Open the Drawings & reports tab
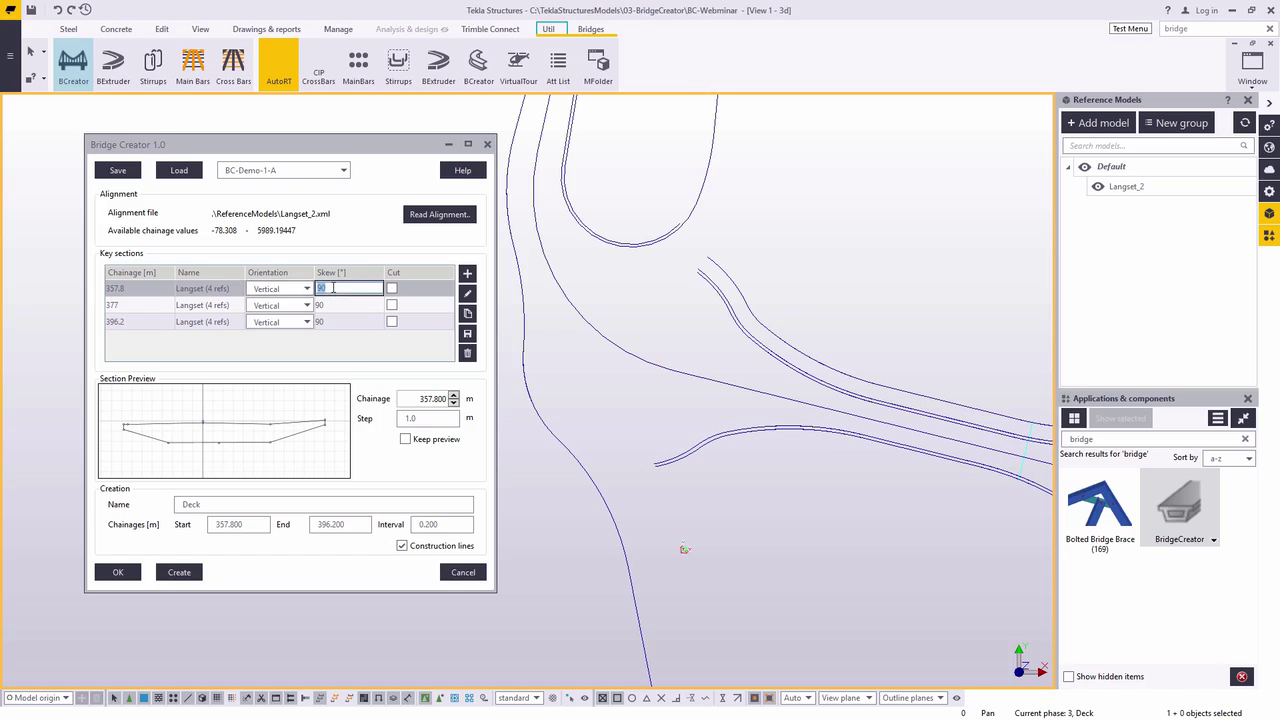Screen dimensions: 1280x720 (x=266, y=29)
